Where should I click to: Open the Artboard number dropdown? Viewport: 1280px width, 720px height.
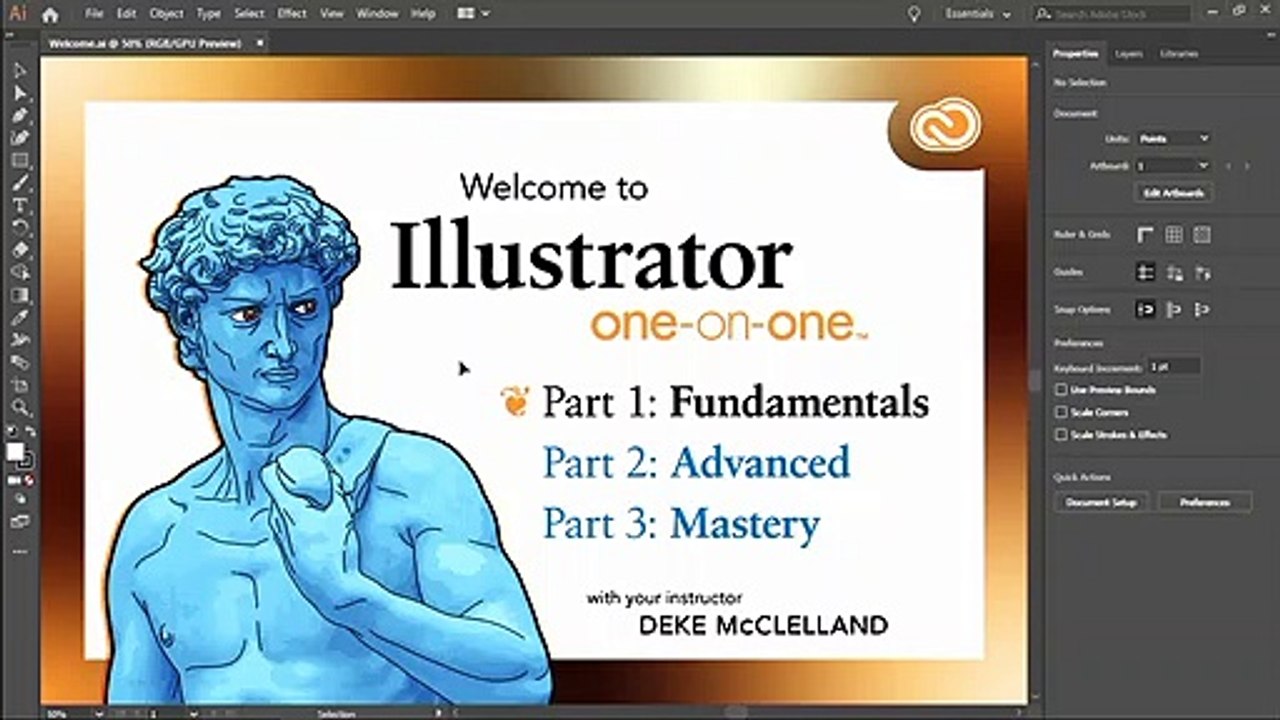pyautogui.click(x=1174, y=166)
